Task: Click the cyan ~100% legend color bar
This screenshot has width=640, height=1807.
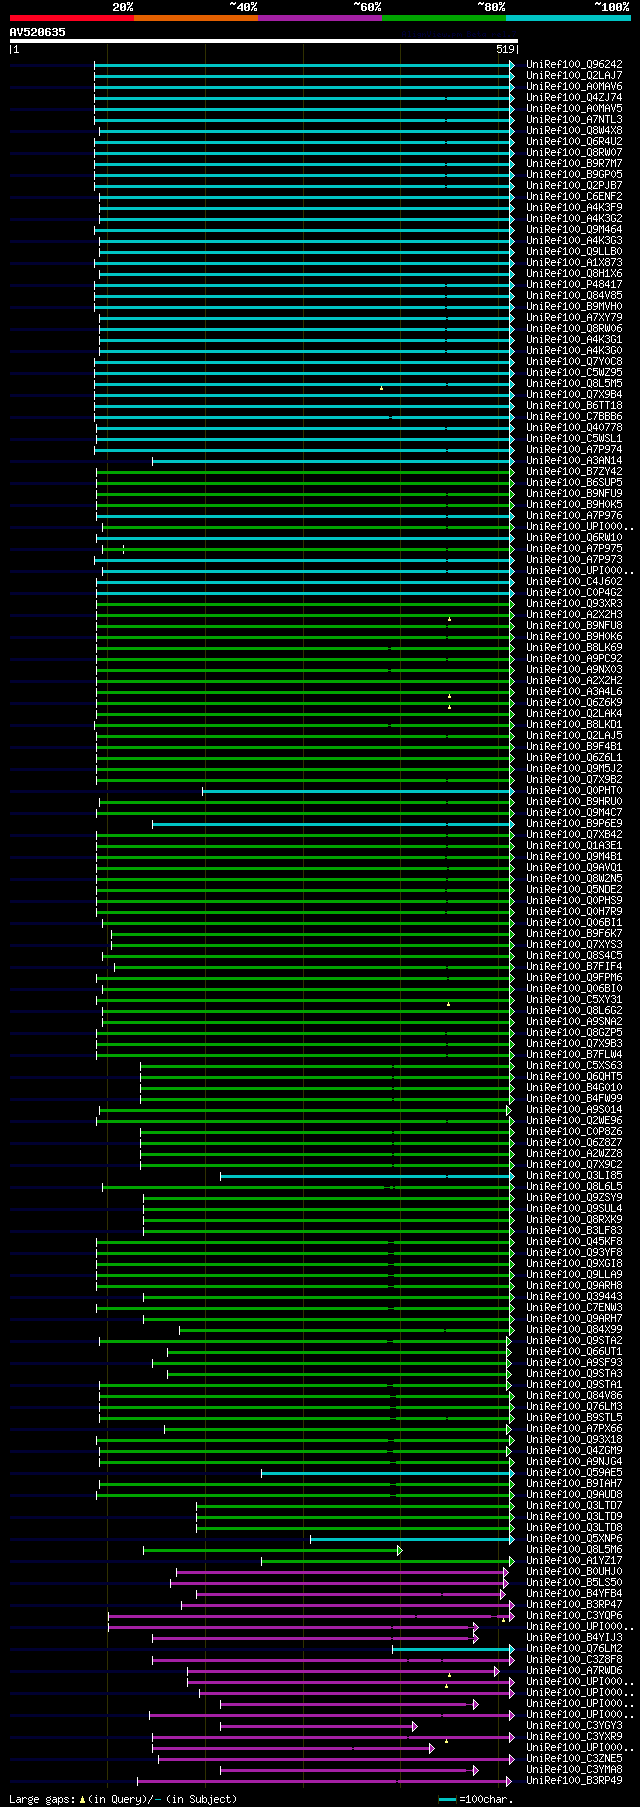Action: tap(568, 18)
